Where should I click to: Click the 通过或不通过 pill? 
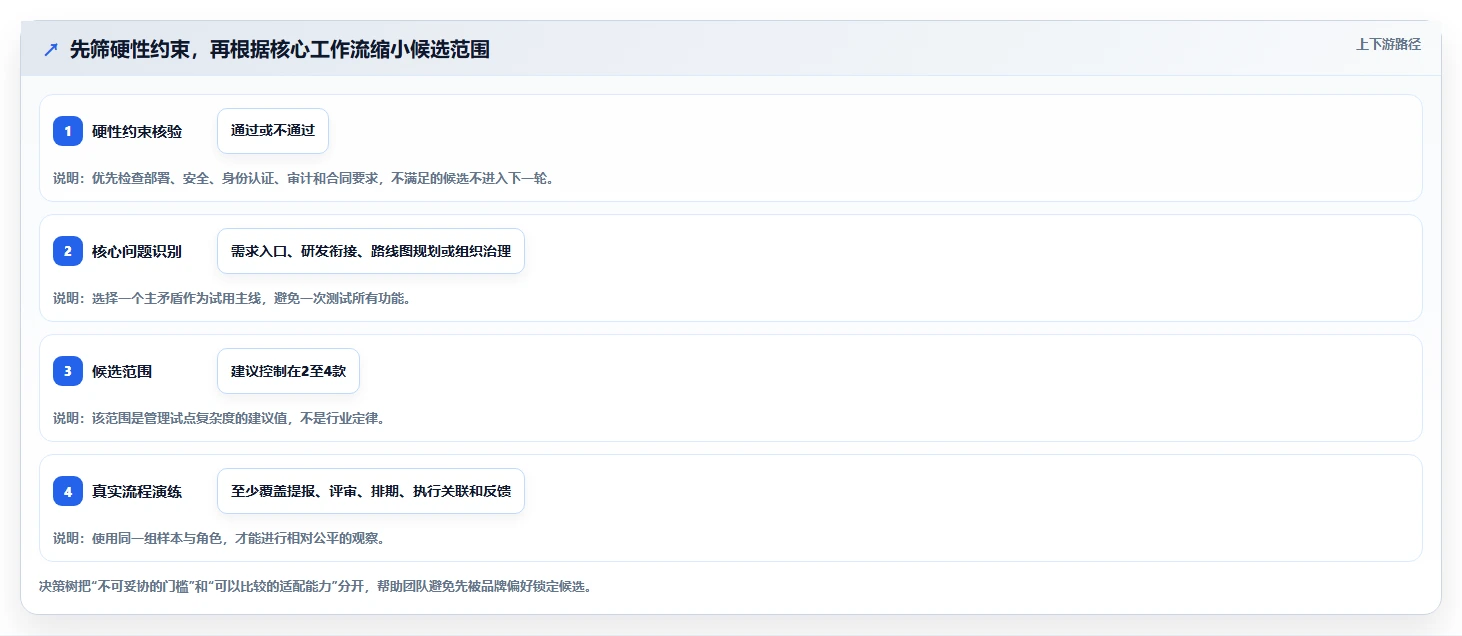pyautogui.click(x=273, y=131)
